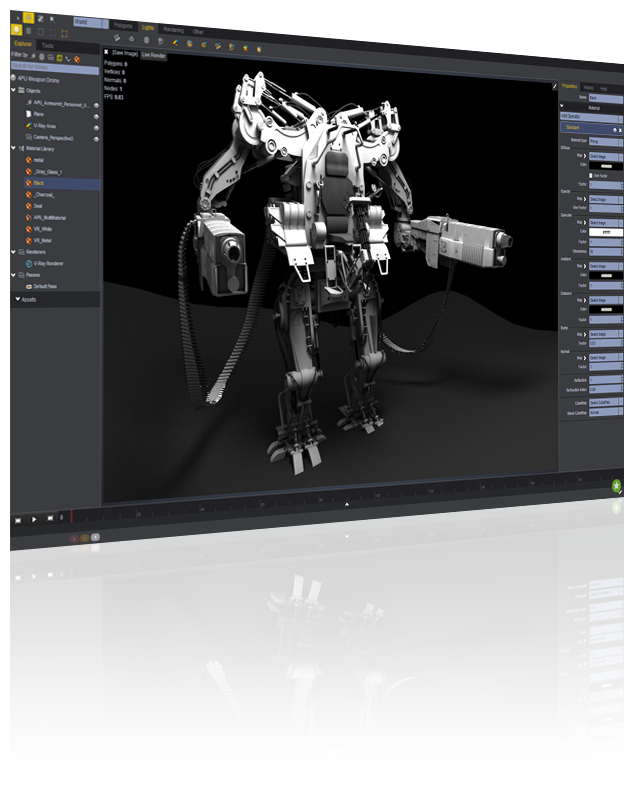The height and width of the screenshot is (796, 634).
Task: Collapse the Material Library tree node
Action: (13, 149)
